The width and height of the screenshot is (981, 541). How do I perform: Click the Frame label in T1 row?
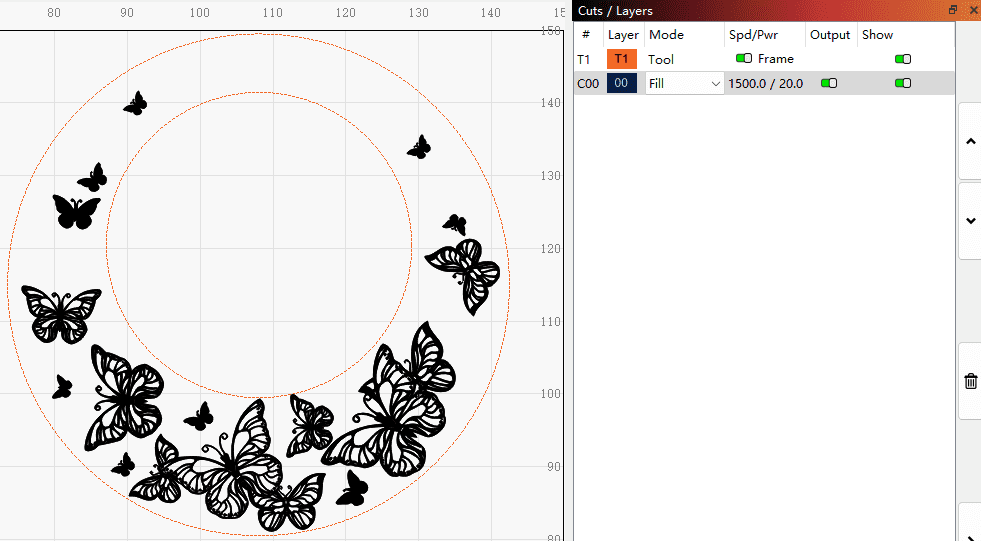pyautogui.click(x=775, y=59)
